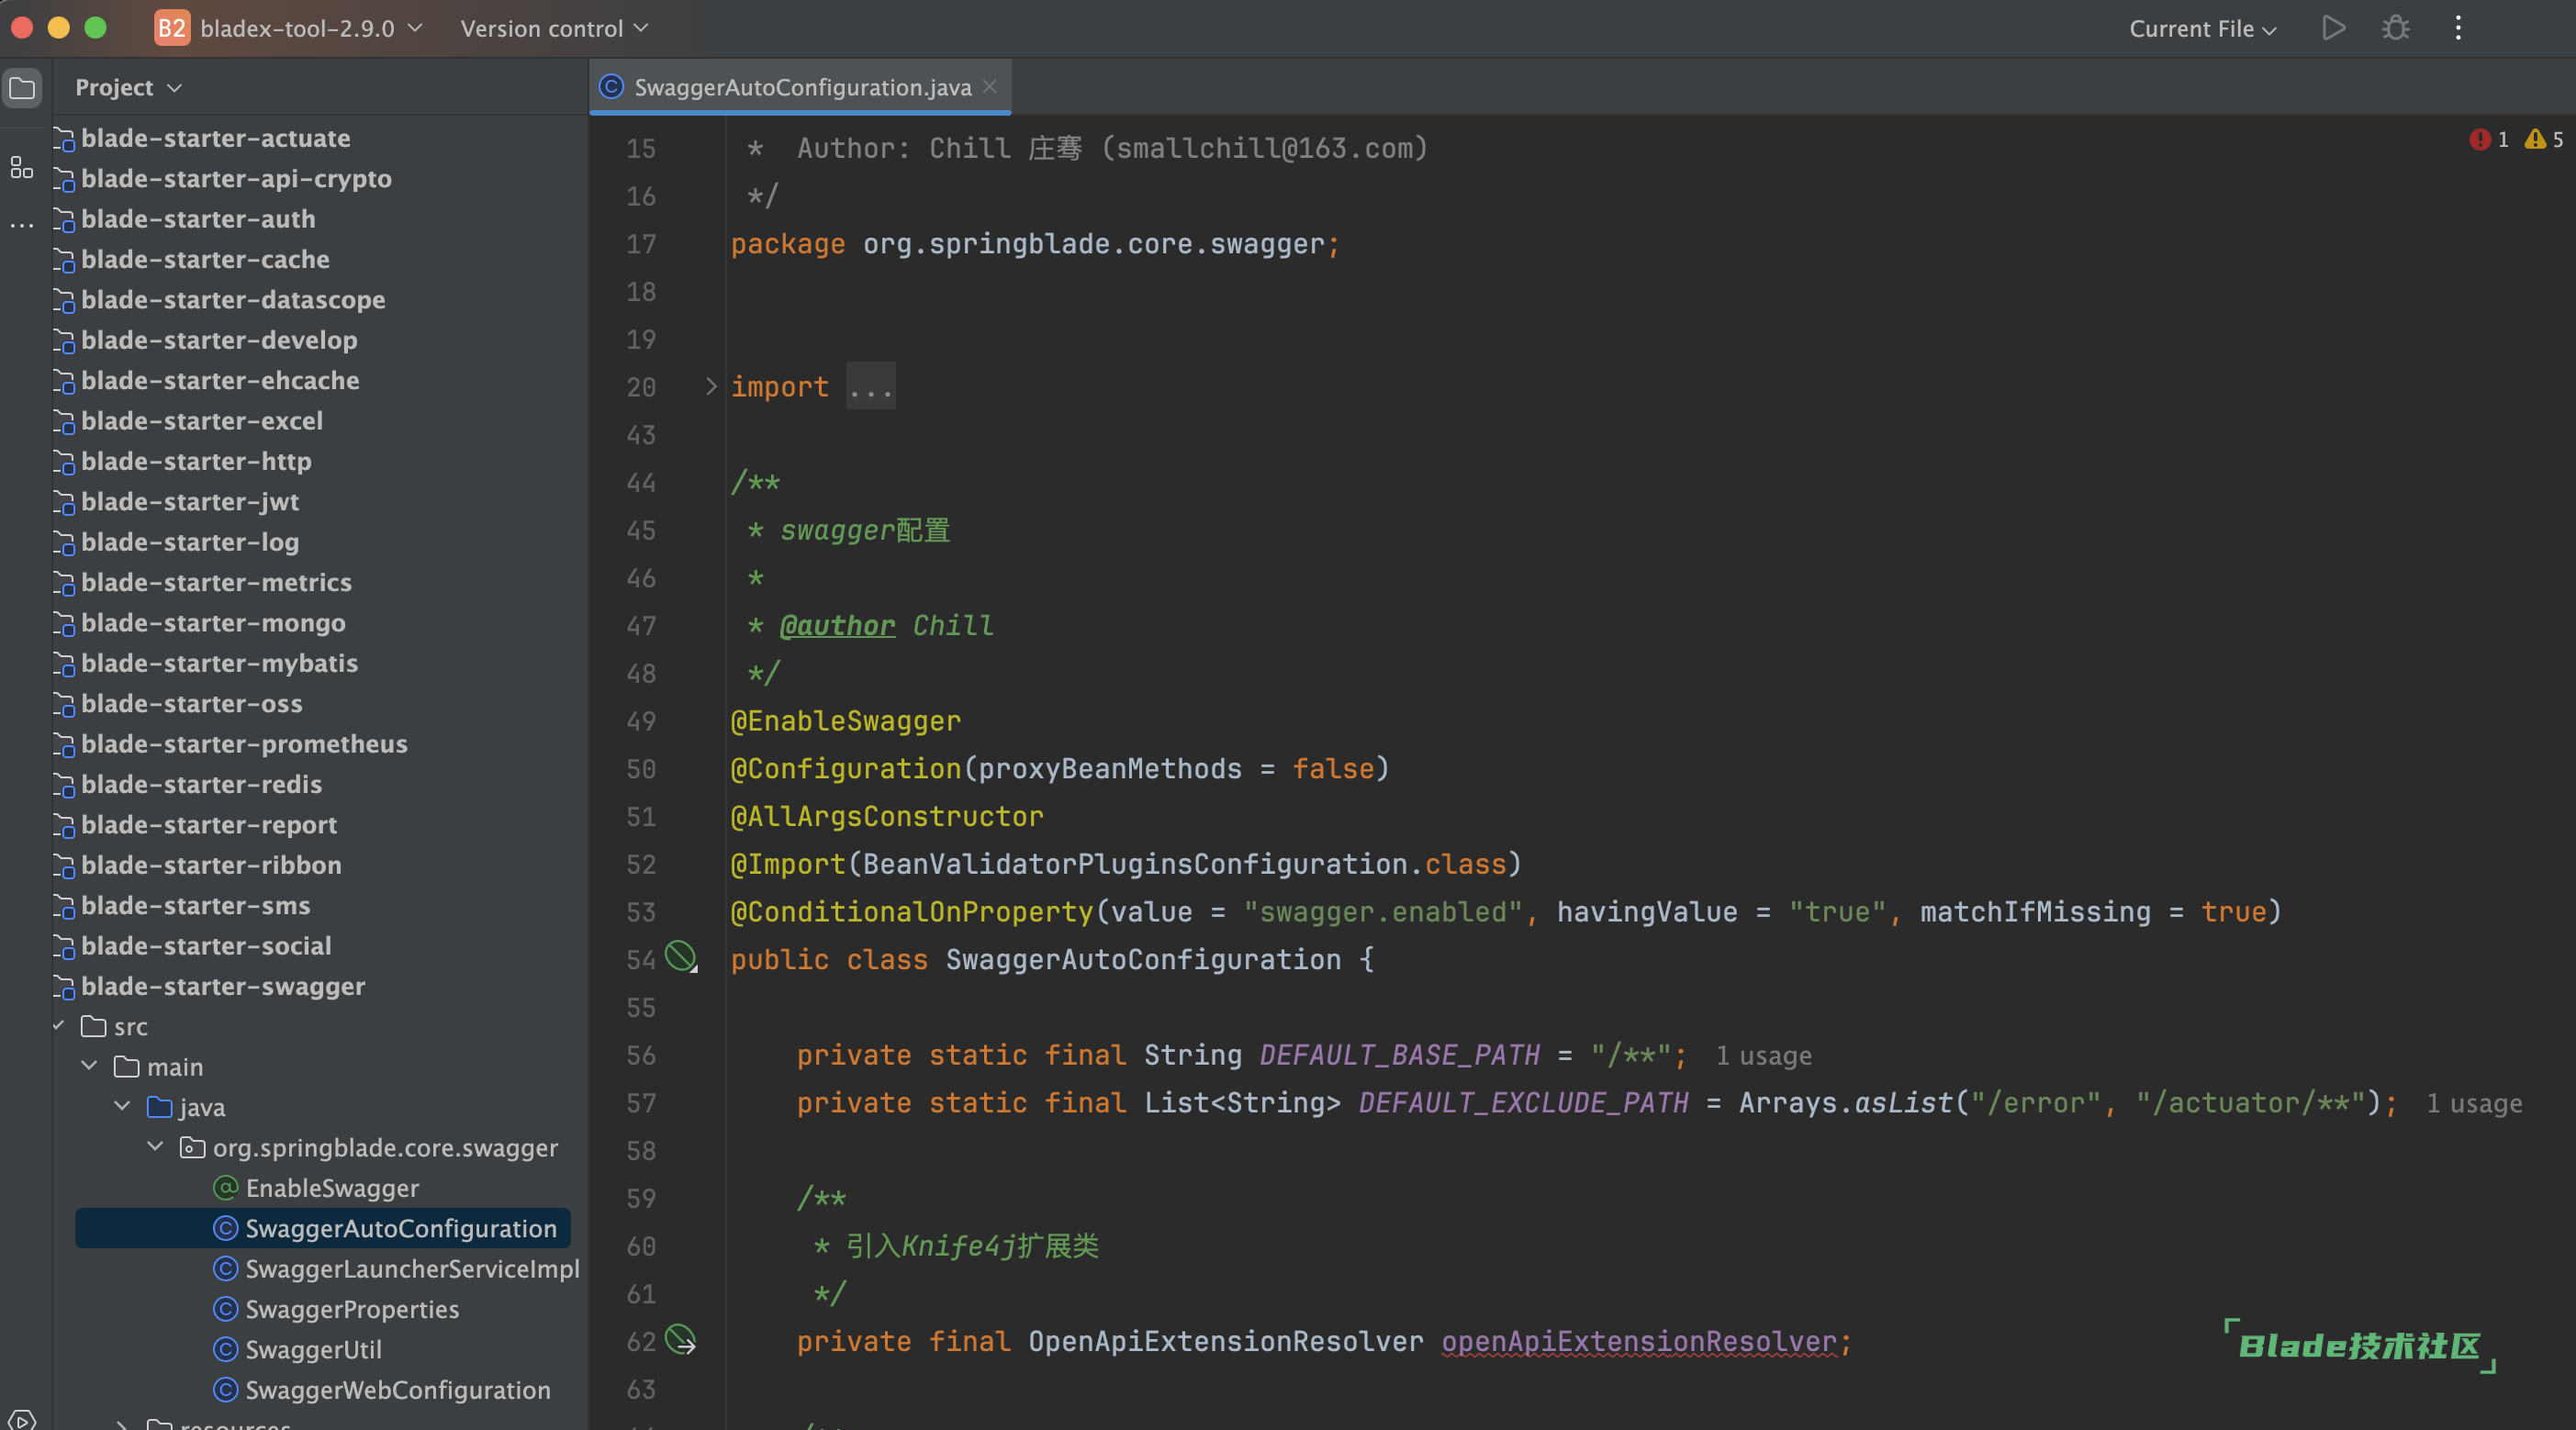Open the SwaggerProperties class
This screenshot has height=1430, width=2576.
point(352,1309)
